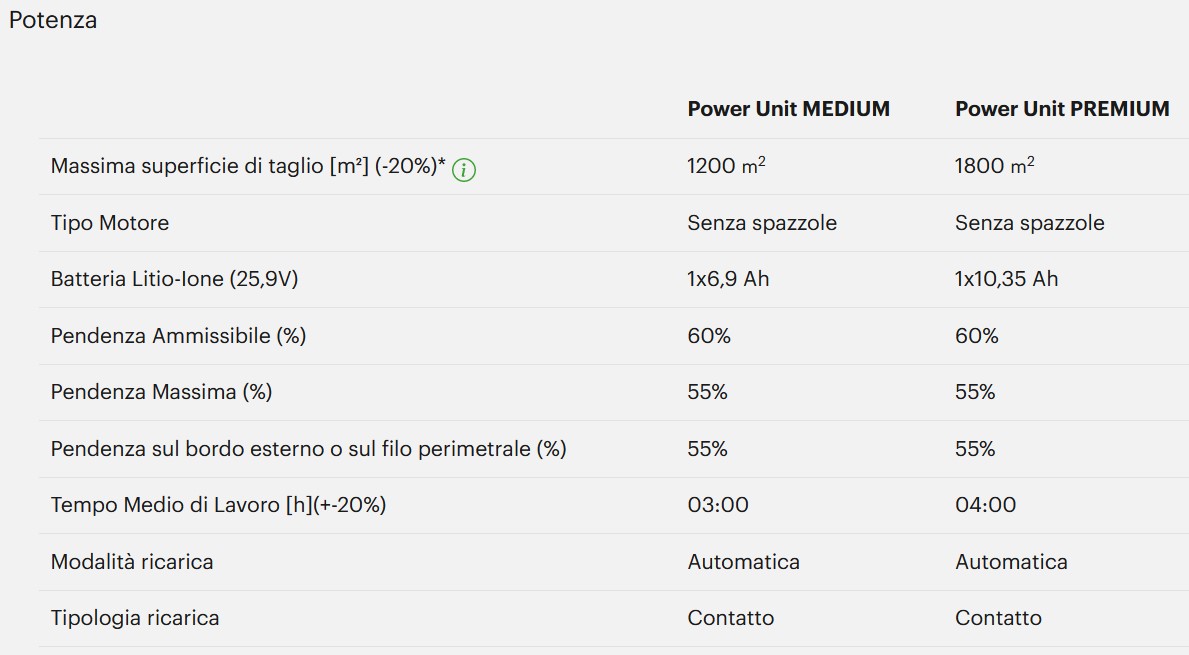Screen dimensions: 1189x655
Task: Select the 1200 m² value cell
Action: [726, 165]
